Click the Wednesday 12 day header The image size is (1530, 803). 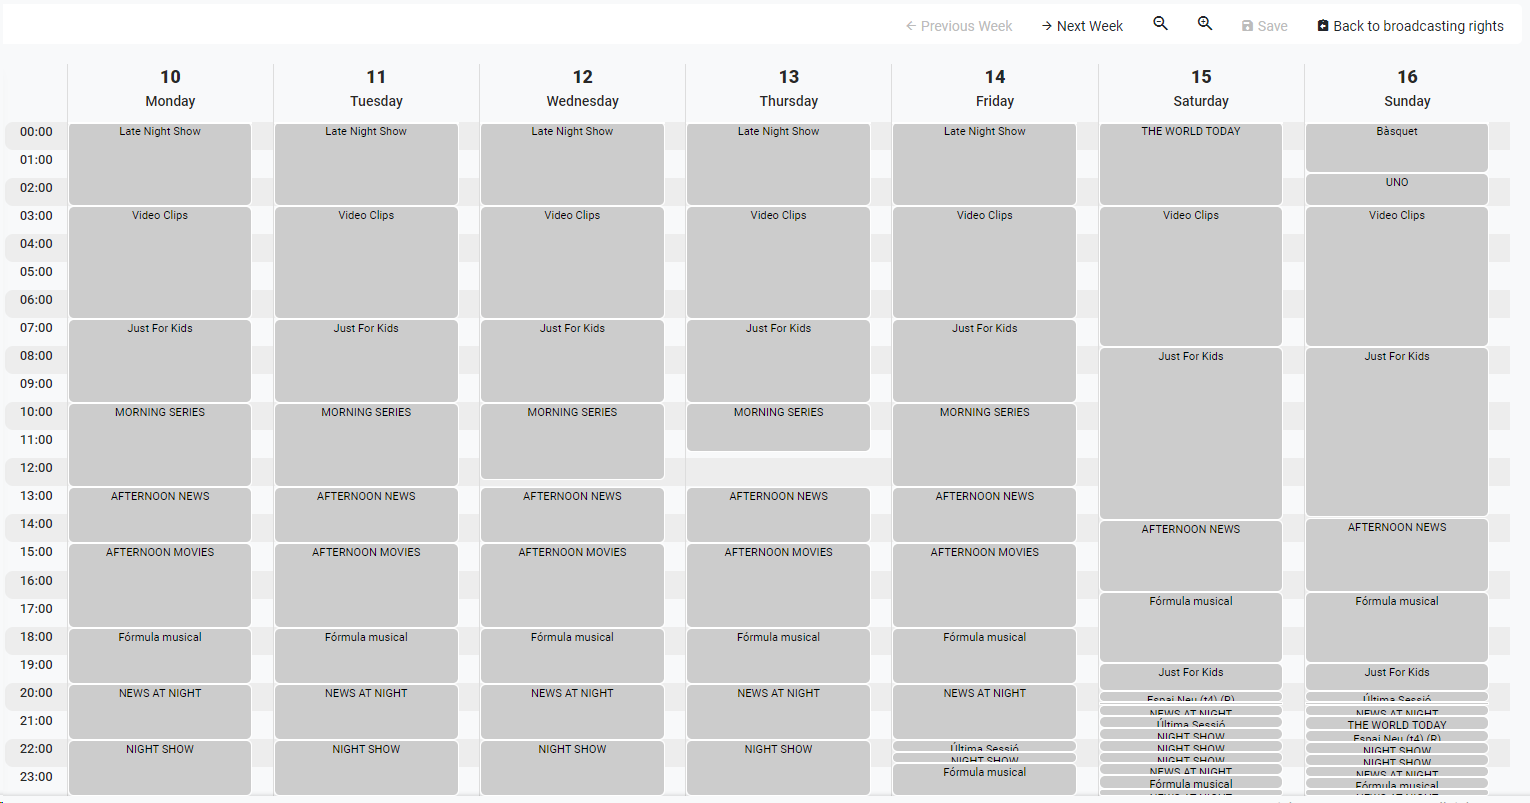pyautogui.click(x=582, y=88)
